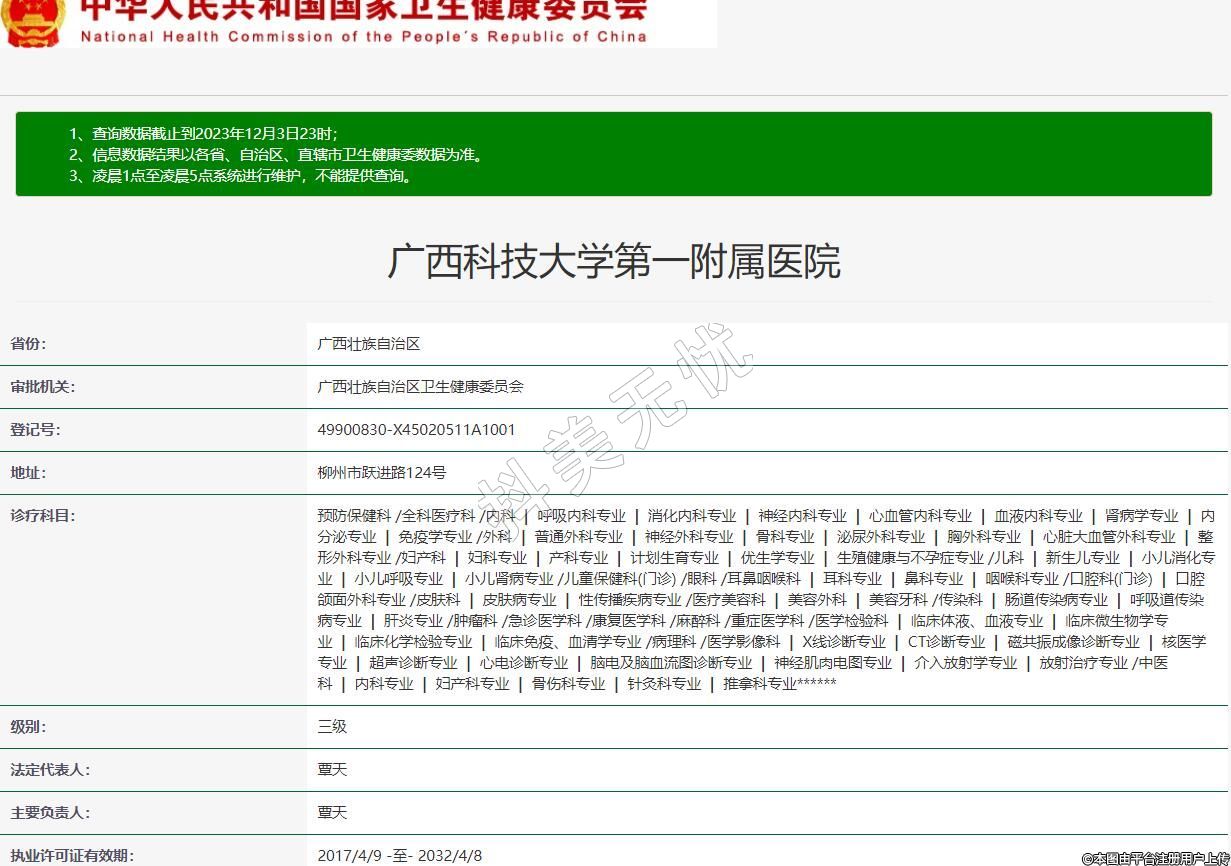Image resolution: width=1231 pixels, height=866 pixels.
Task: Select the 登记号 field label
Action: 35,430
